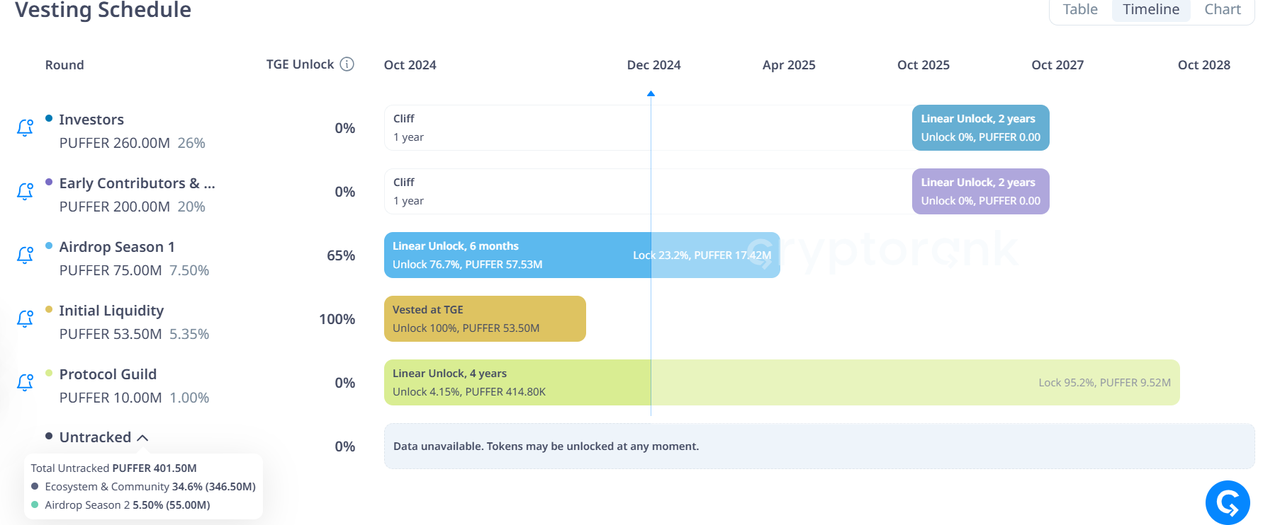
Task: Open the CryptoRank round logo button
Action: 1228,502
